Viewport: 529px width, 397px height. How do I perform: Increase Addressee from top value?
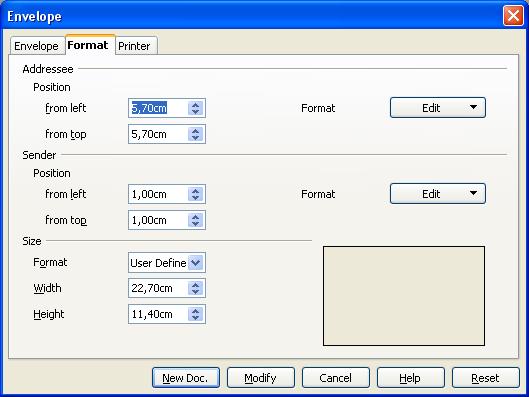[x=196, y=131]
